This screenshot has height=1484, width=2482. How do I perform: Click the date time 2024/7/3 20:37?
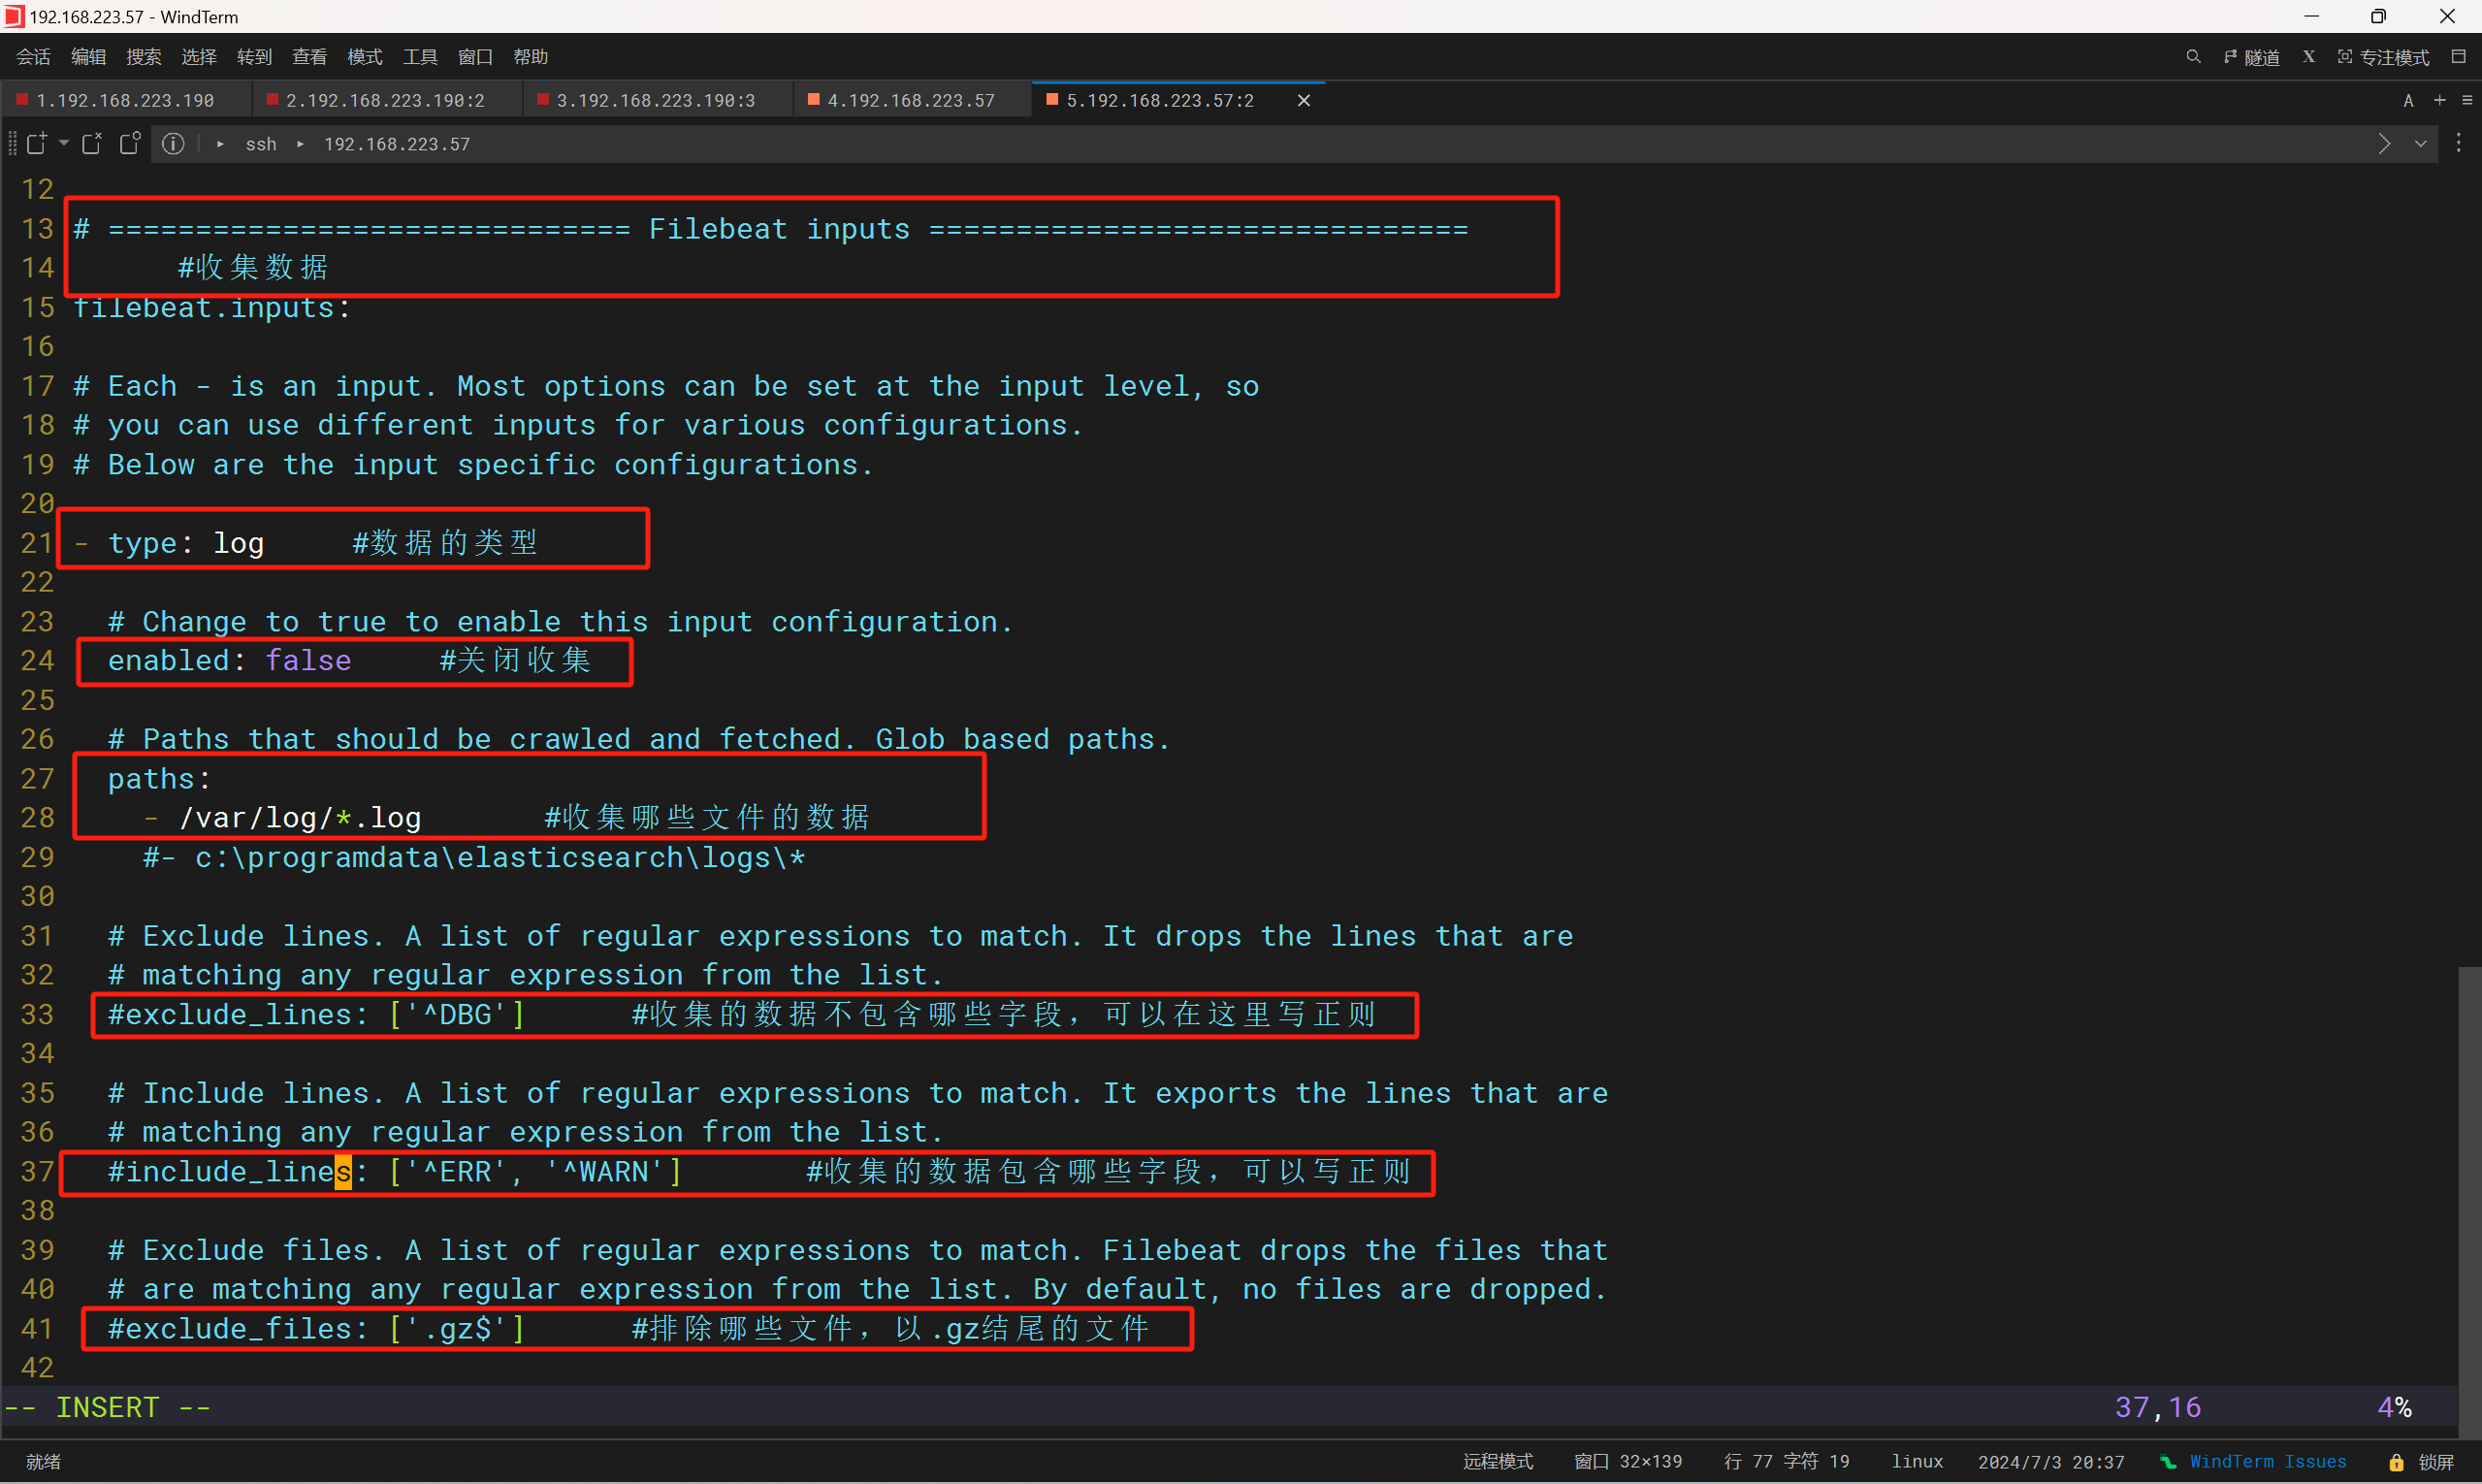click(x=2051, y=1461)
